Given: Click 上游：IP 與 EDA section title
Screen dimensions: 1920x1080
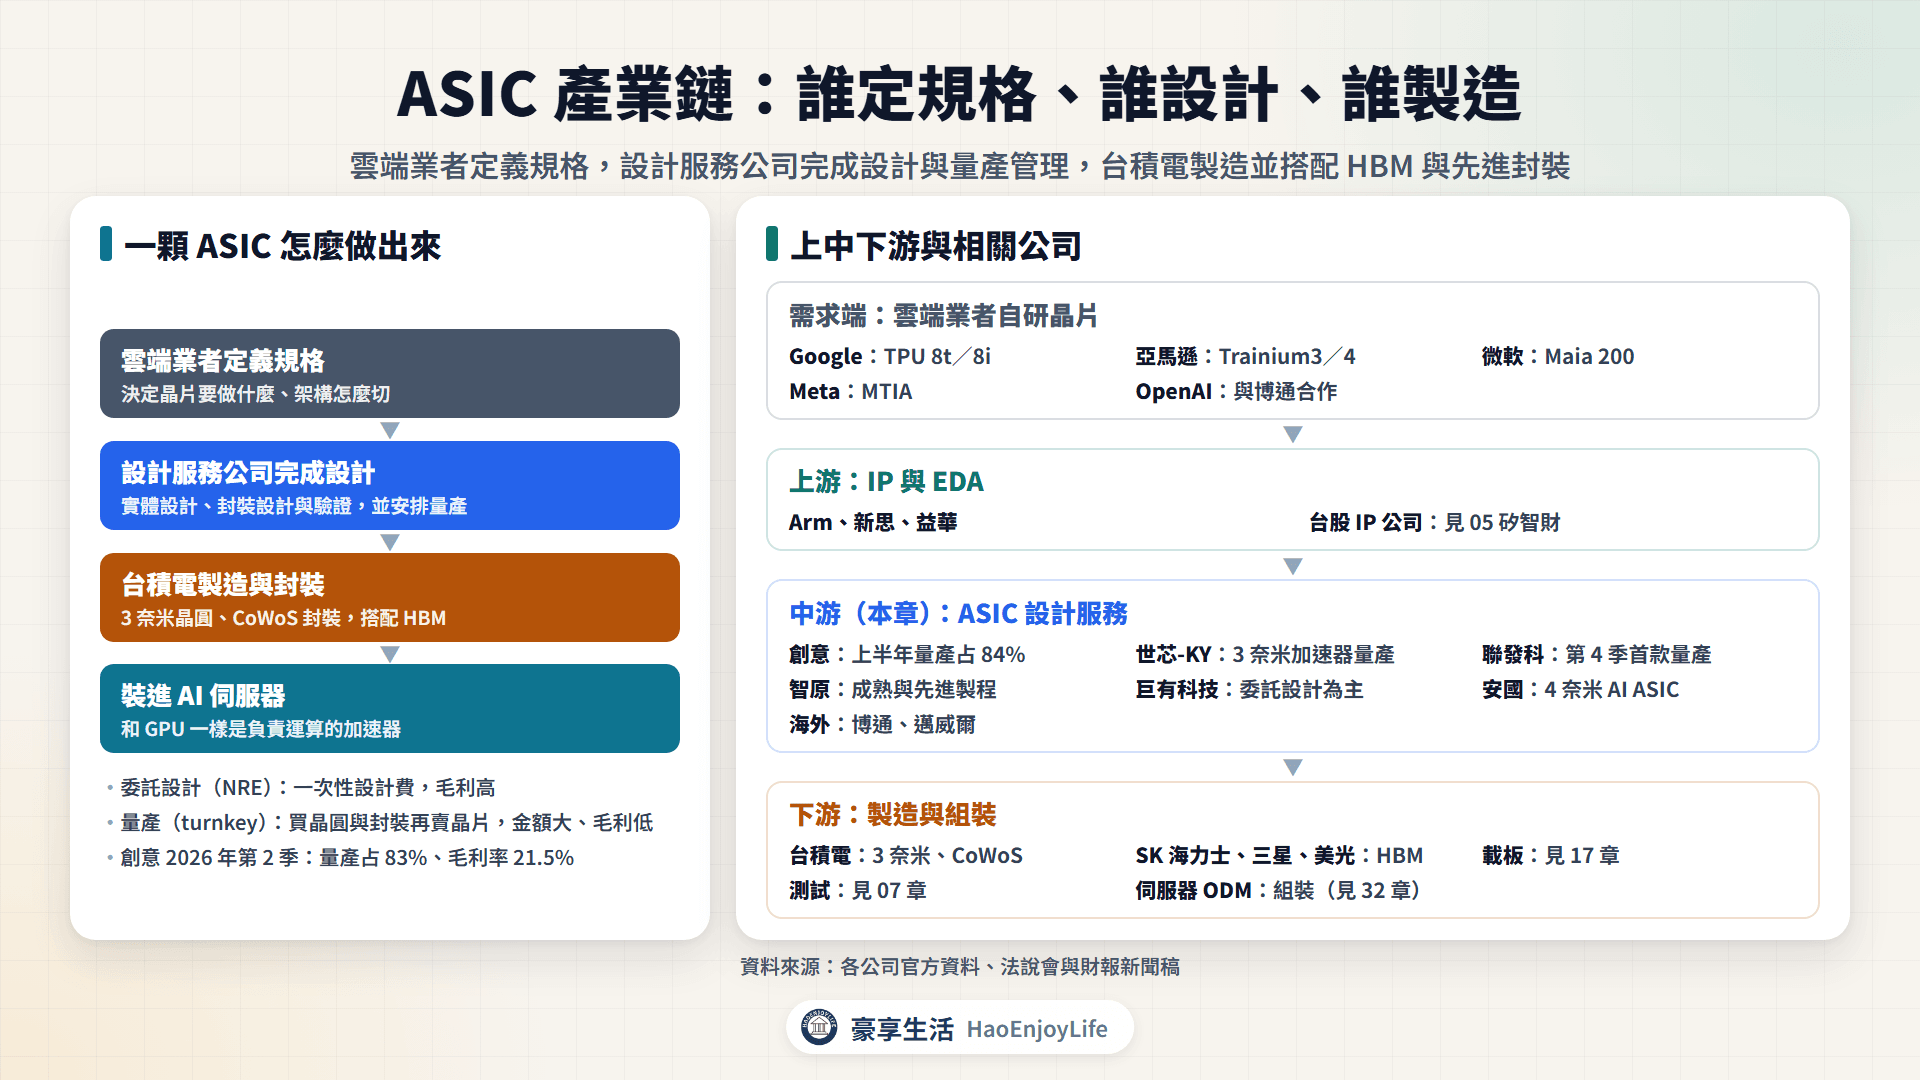Looking at the screenshot, I should [886, 482].
